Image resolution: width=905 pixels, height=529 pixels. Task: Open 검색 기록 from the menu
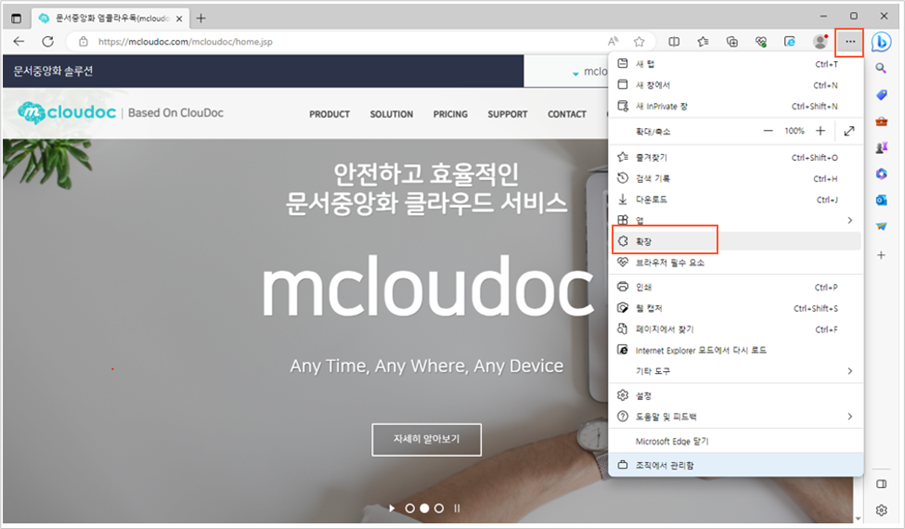pyautogui.click(x=736, y=179)
